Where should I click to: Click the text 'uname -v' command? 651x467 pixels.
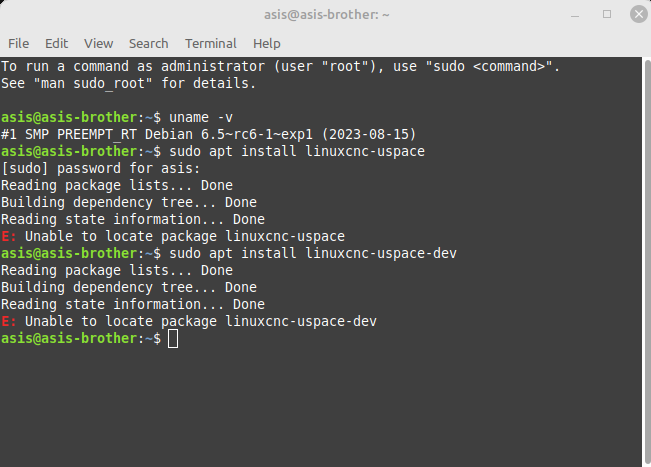[201, 117]
